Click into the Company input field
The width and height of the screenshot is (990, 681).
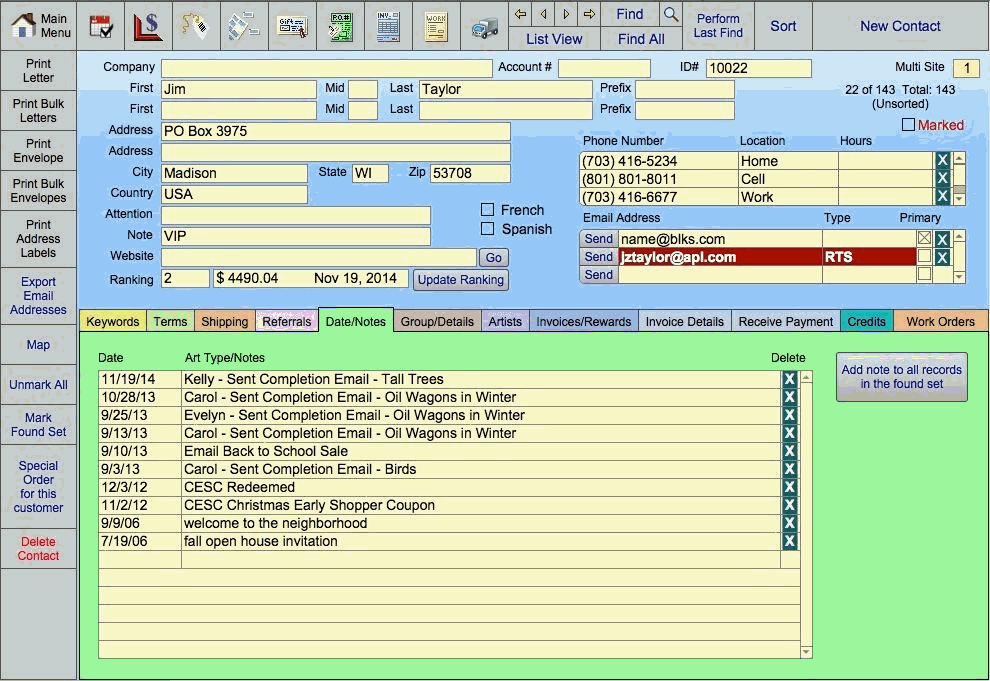coord(326,68)
